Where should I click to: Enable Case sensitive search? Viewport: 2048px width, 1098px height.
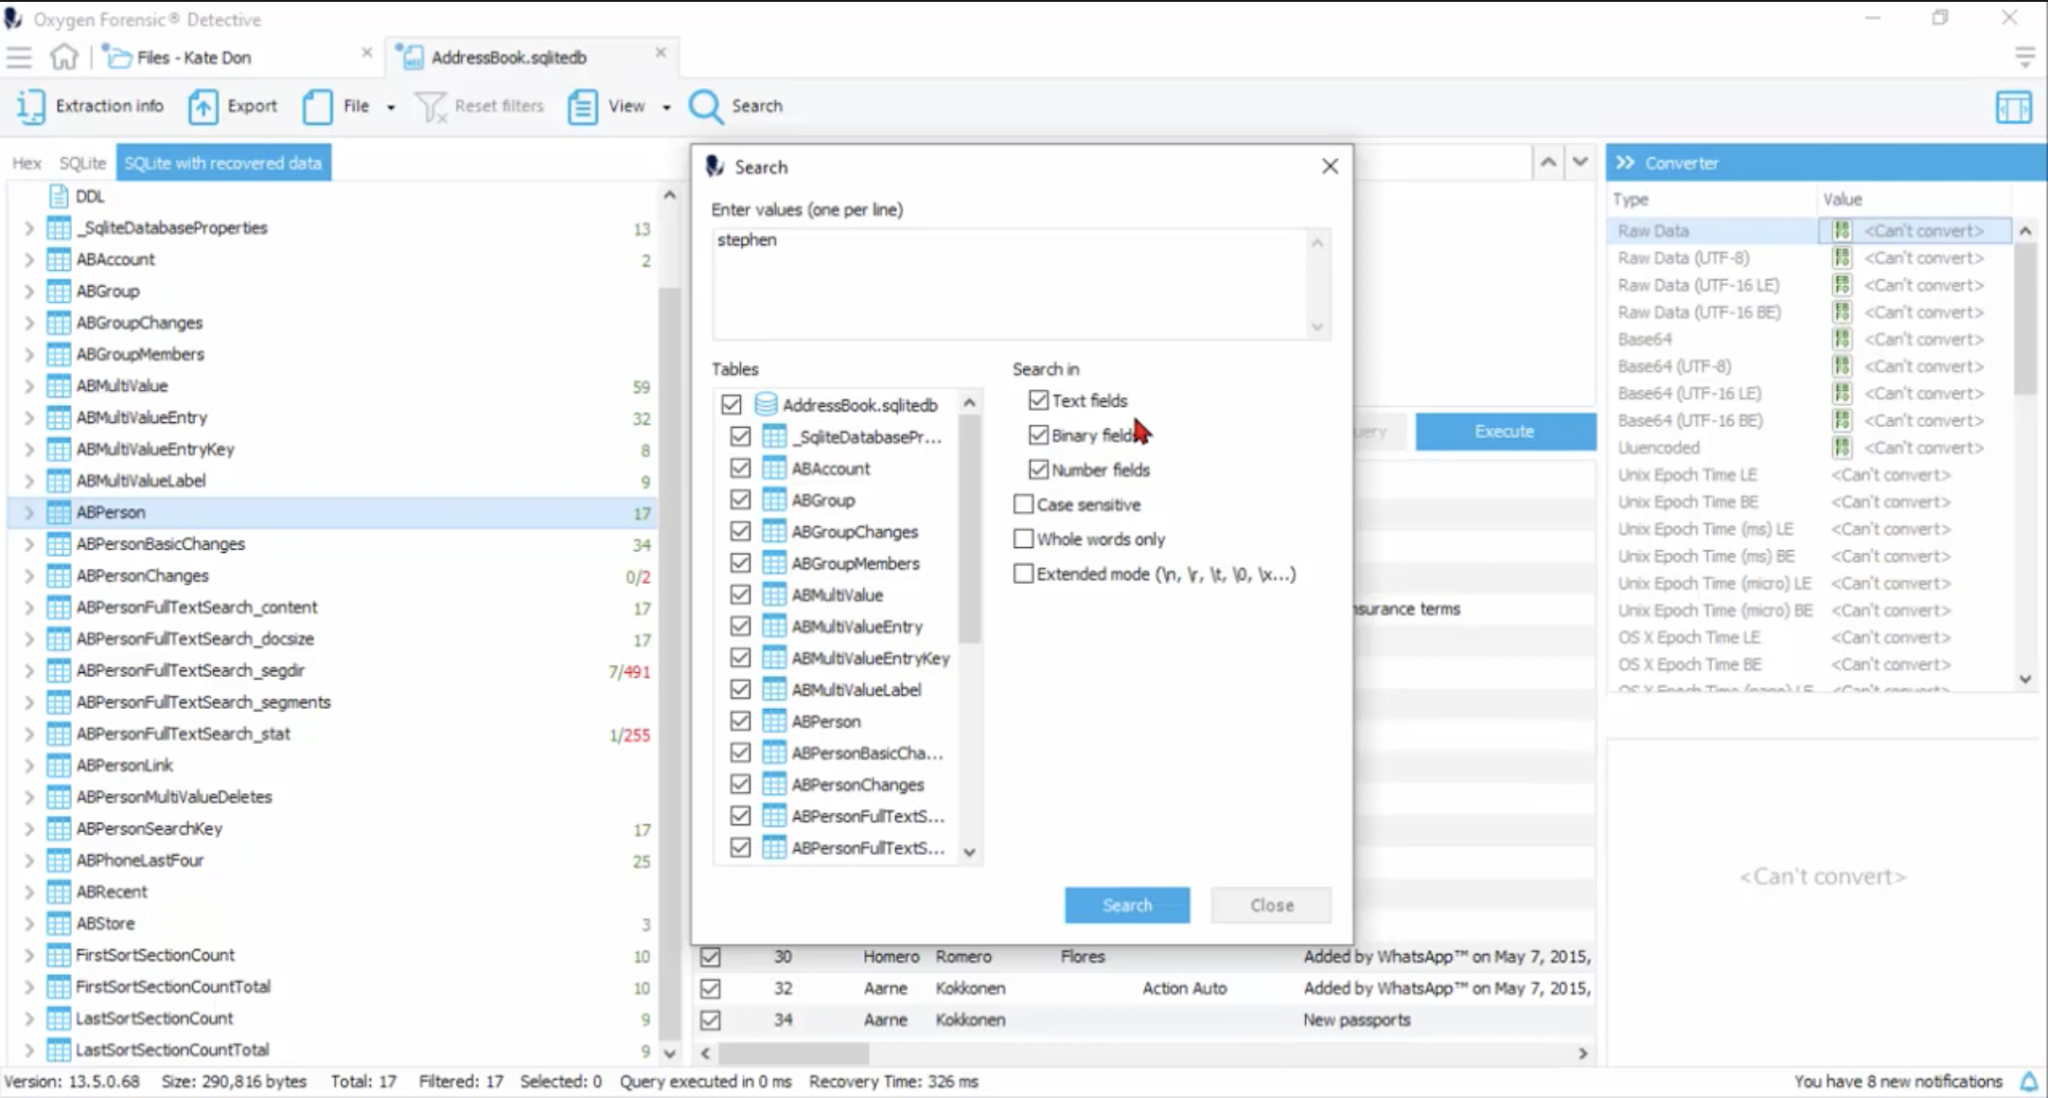(x=1024, y=504)
